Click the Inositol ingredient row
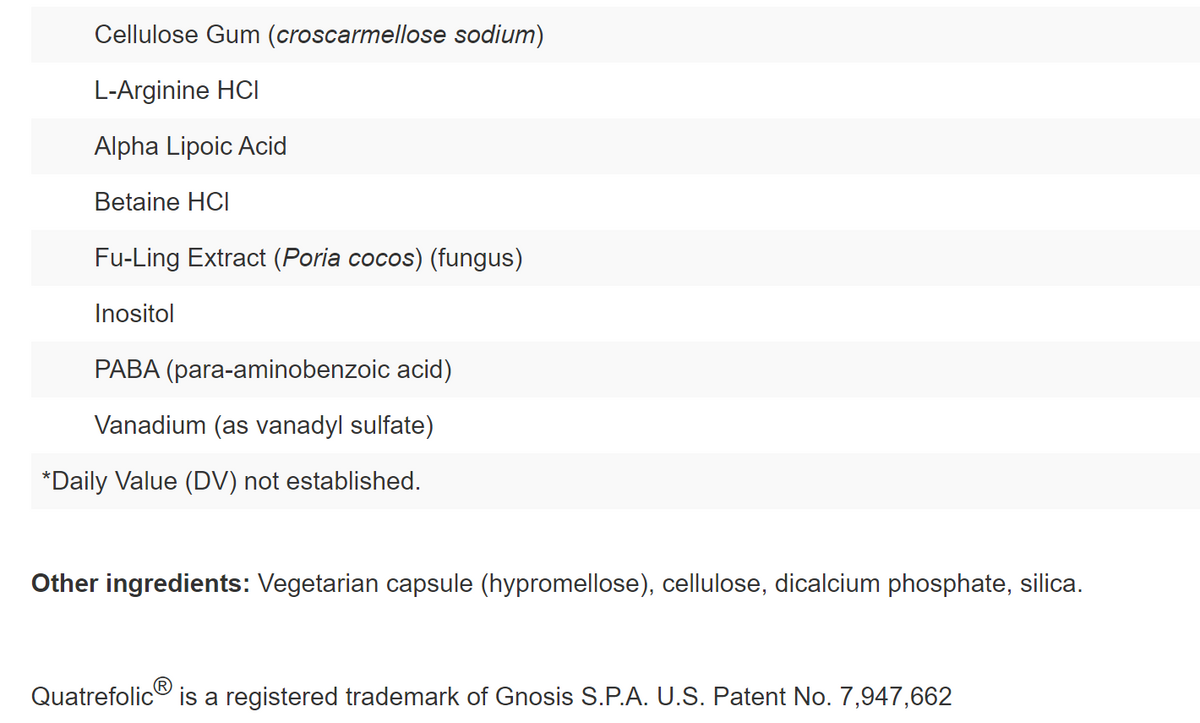The width and height of the screenshot is (1200, 723). [x=134, y=314]
